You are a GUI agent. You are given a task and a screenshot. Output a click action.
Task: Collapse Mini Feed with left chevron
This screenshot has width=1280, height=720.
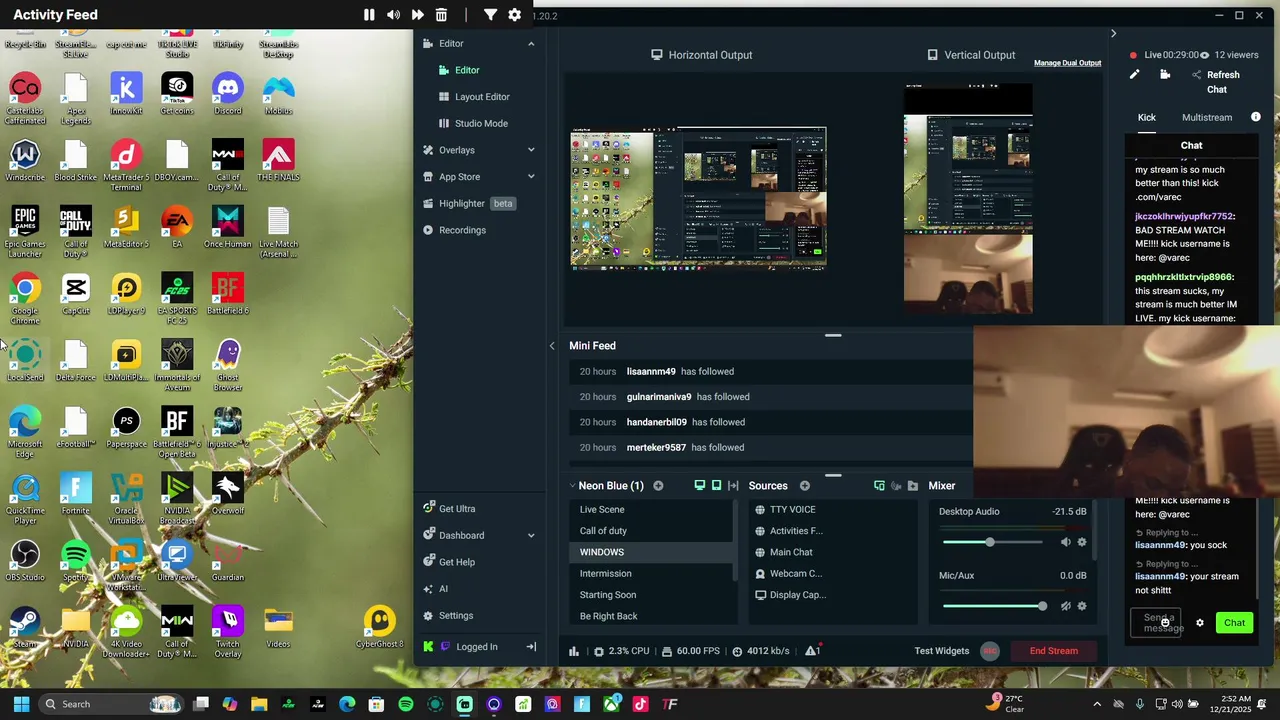coord(552,346)
